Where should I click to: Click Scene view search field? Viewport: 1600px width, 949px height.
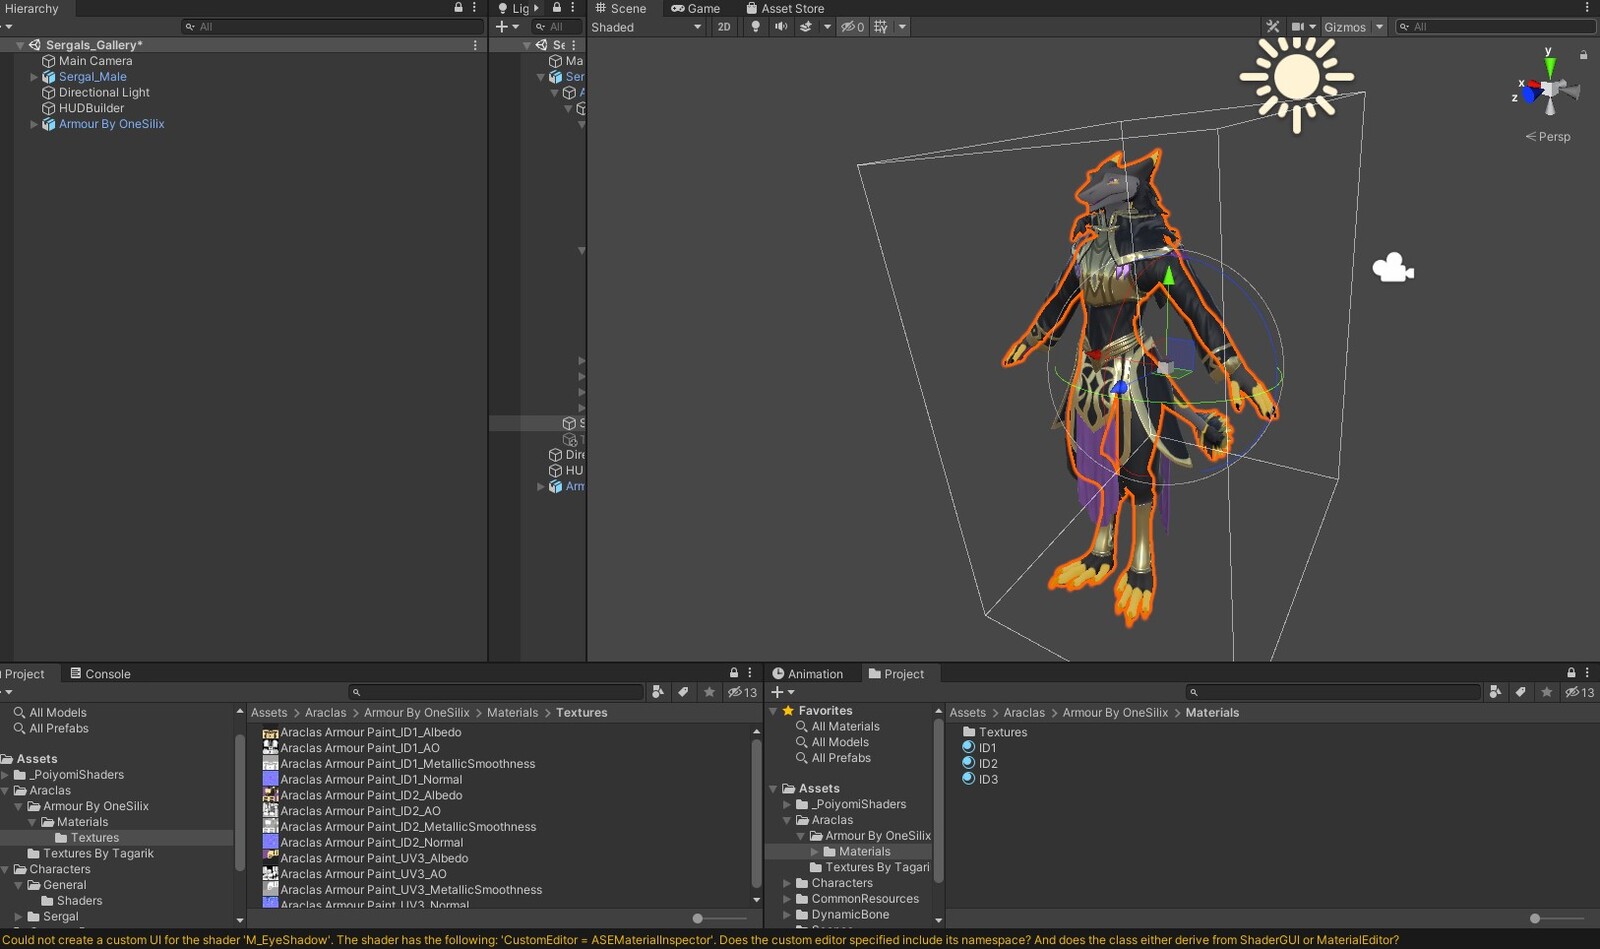tap(1495, 27)
